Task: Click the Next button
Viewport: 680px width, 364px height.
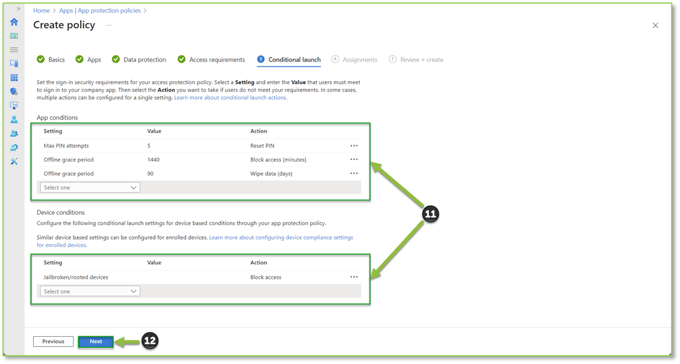Action: (96, 341)
